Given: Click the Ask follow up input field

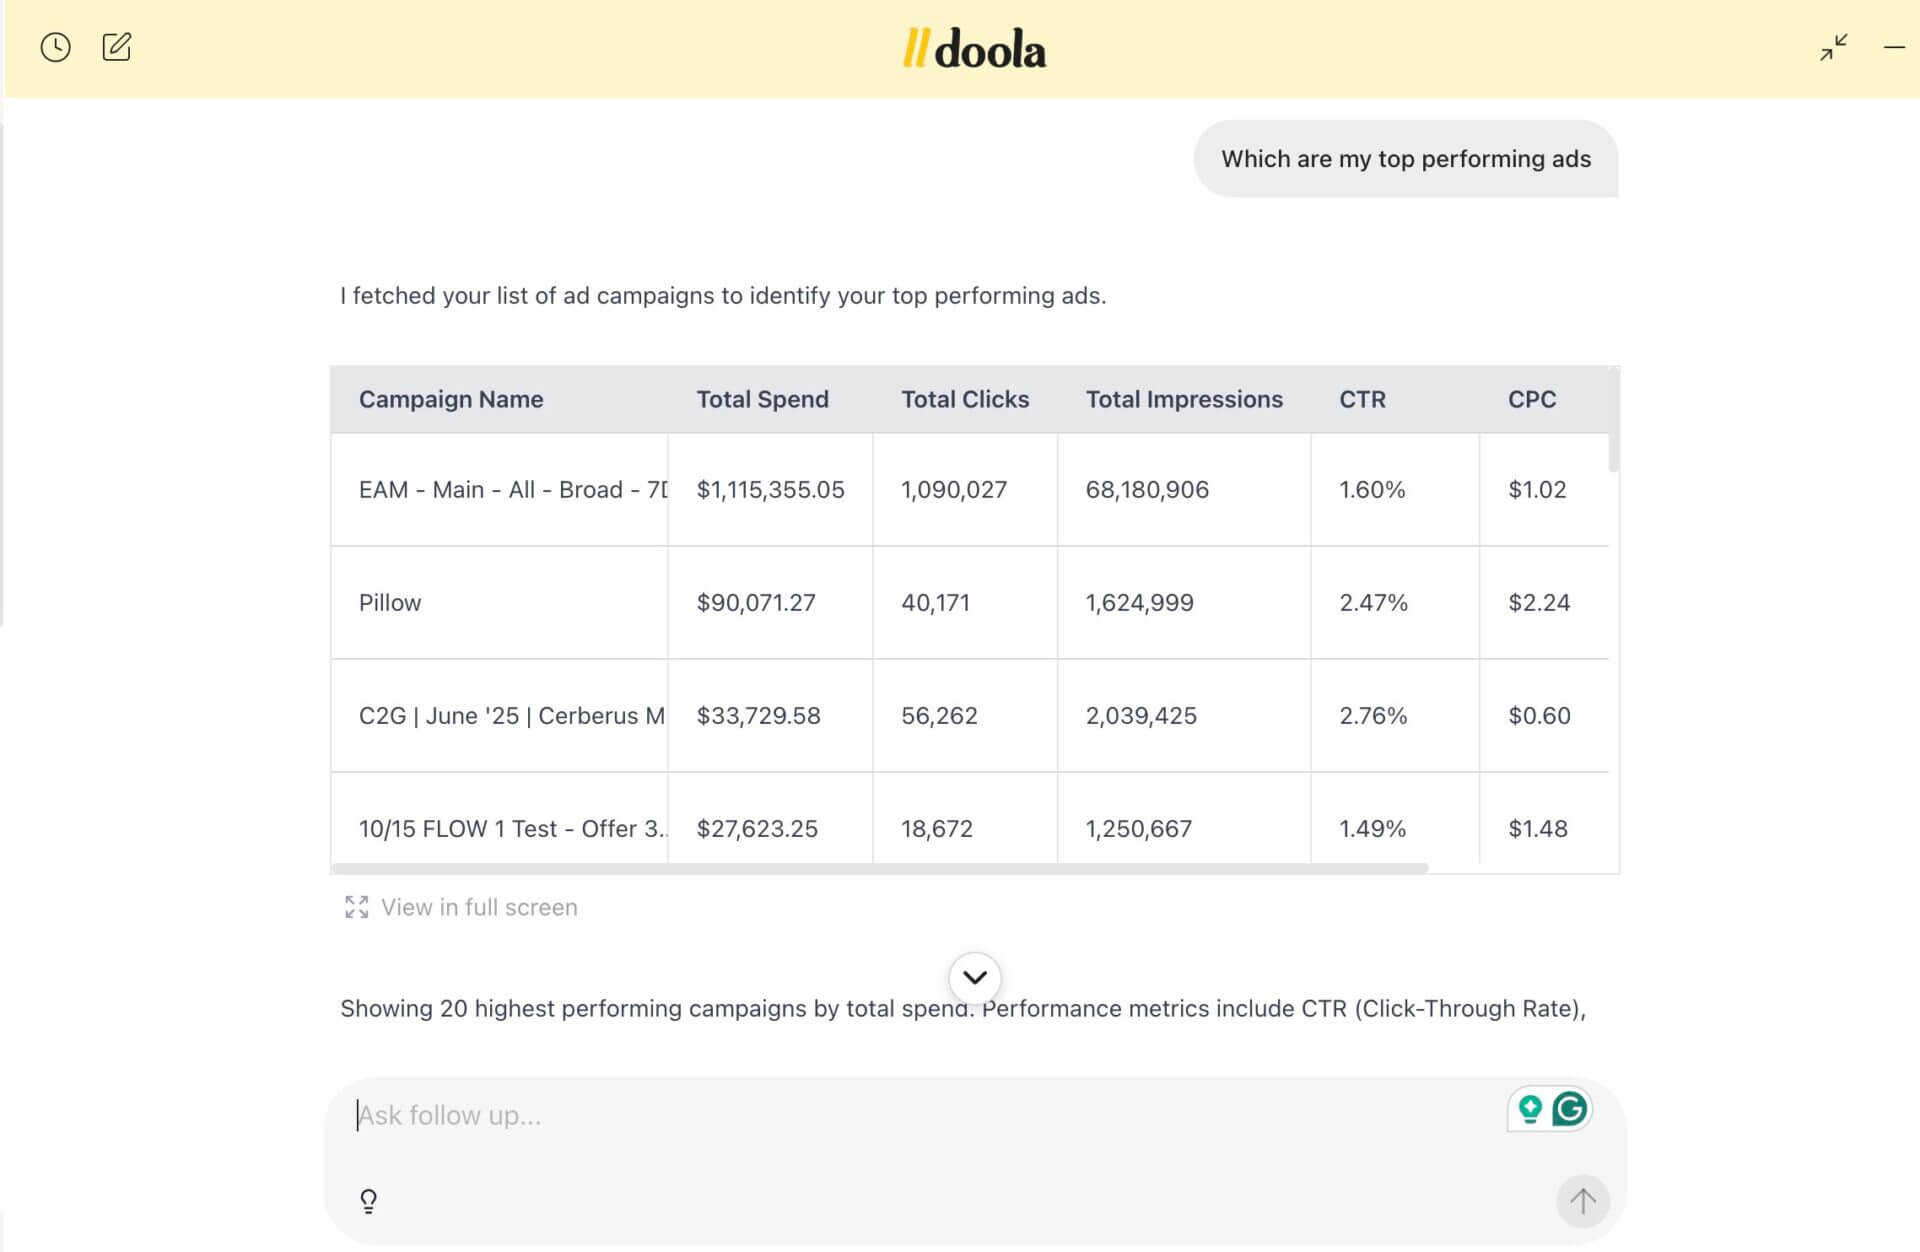Looking at the screenshot, I should coord(900,1115).
